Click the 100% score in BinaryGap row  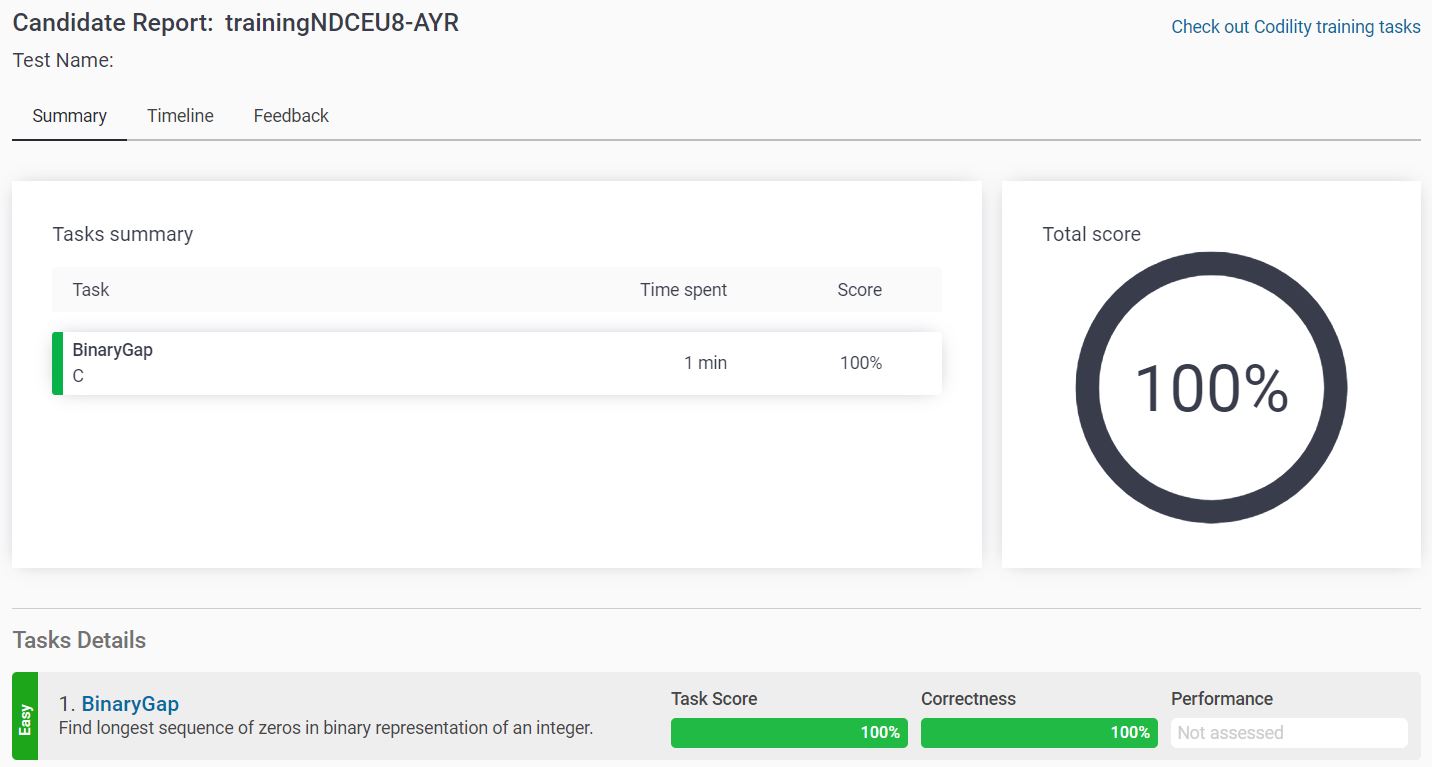coord(861,363)
